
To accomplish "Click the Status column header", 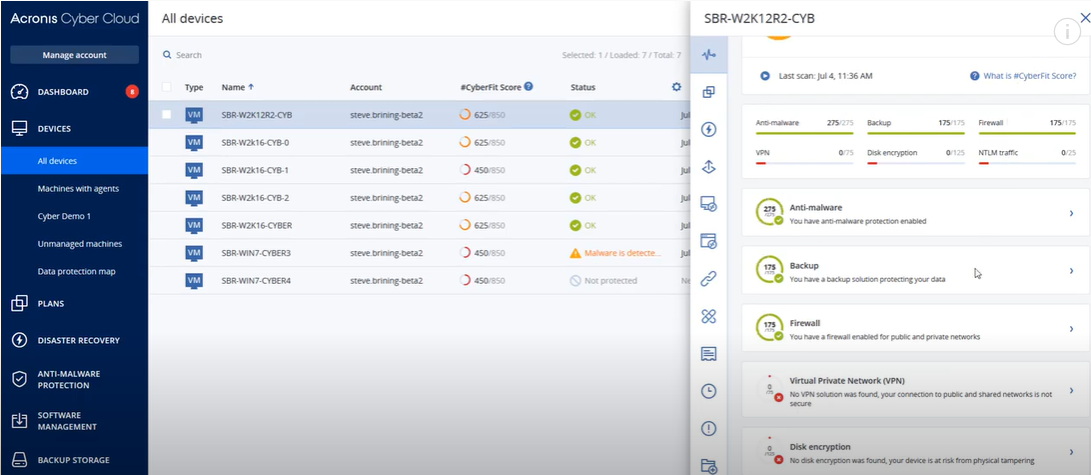I will point(582,88).
